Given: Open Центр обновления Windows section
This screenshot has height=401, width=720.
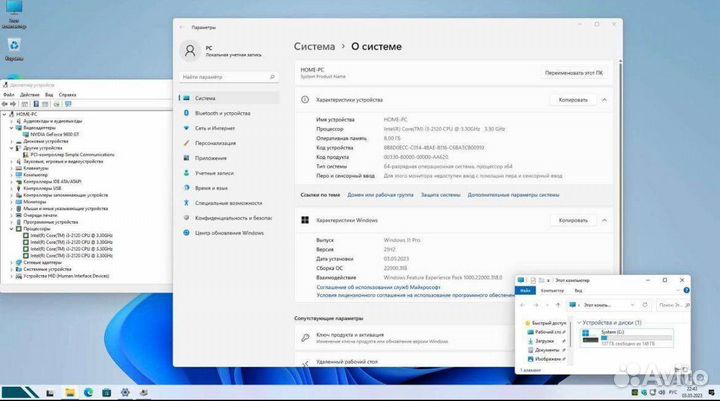Looking at the screenshot, I should click(x=229, y=233).
